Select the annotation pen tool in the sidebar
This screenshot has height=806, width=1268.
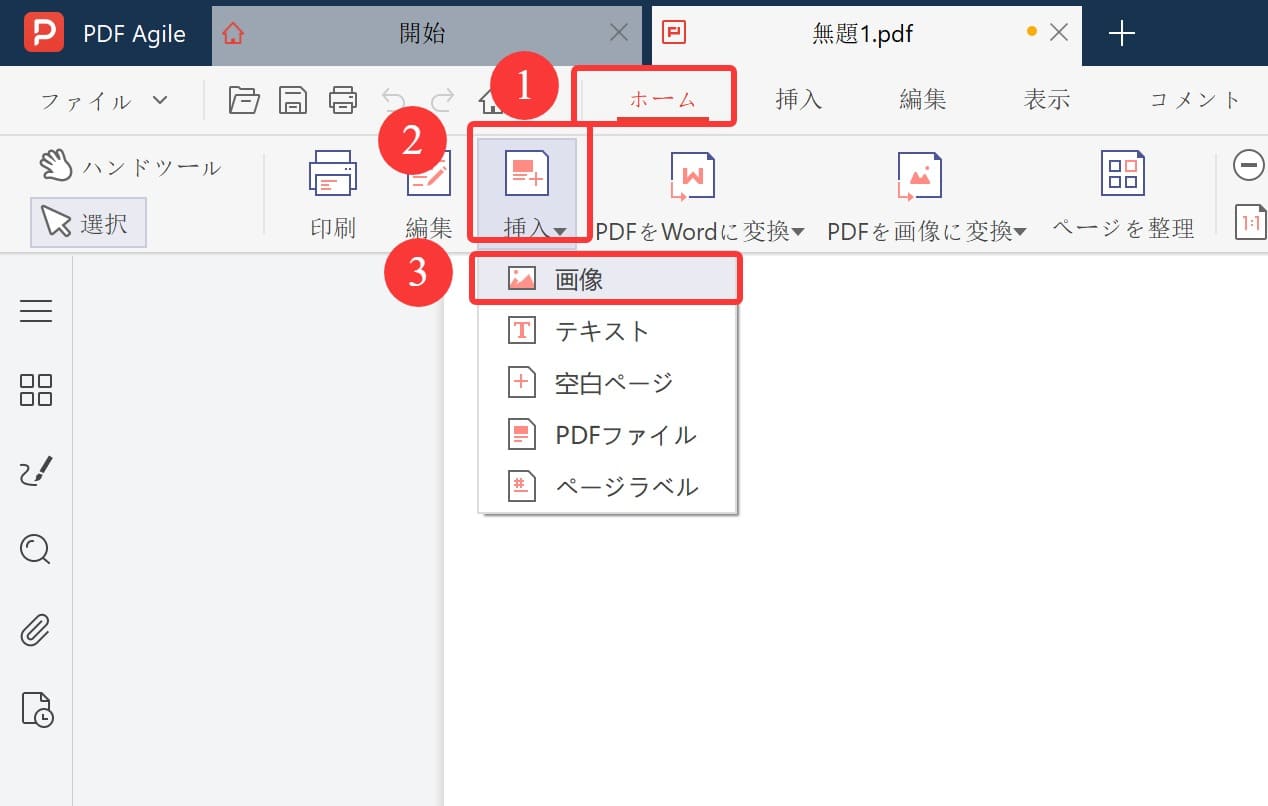(36, 470)
